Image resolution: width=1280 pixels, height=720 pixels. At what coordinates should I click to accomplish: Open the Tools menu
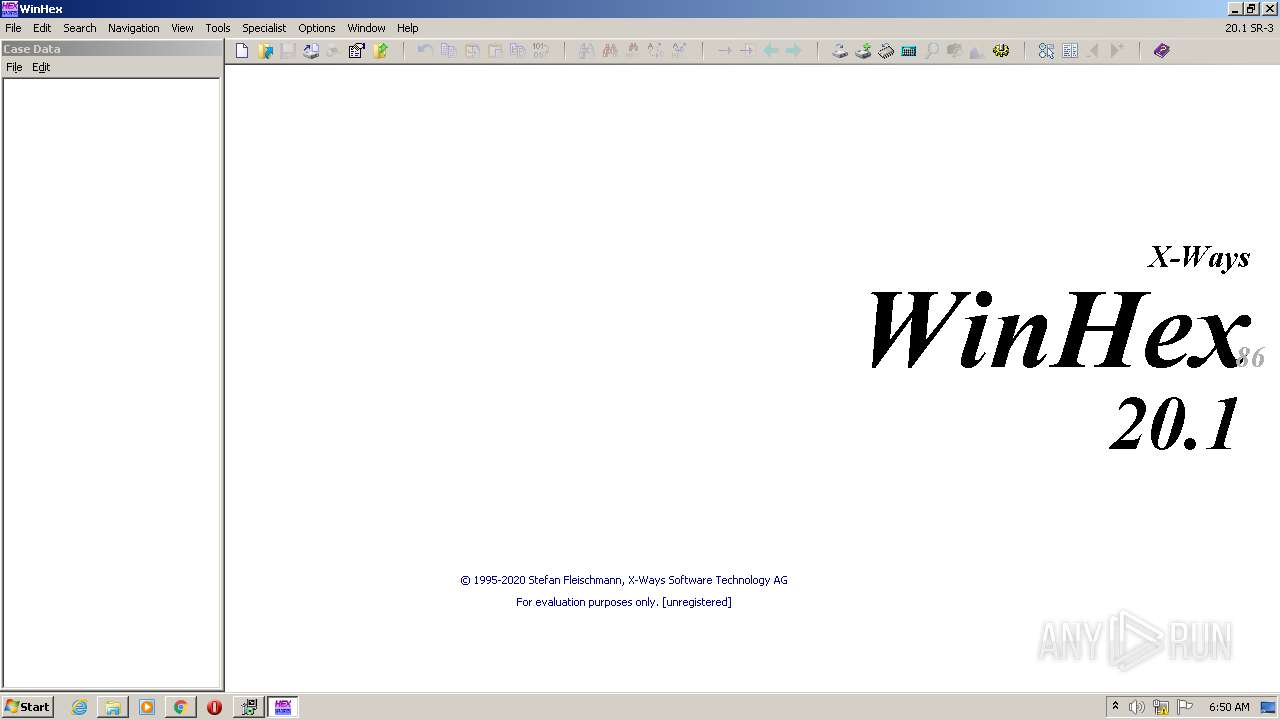[x=217, y=28]
